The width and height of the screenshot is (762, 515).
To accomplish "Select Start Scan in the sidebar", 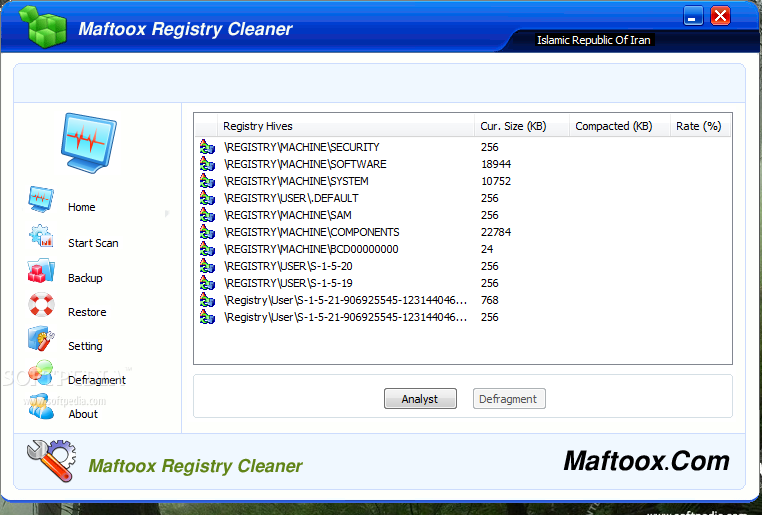I will pyautogui.click(x=93, y=243).
